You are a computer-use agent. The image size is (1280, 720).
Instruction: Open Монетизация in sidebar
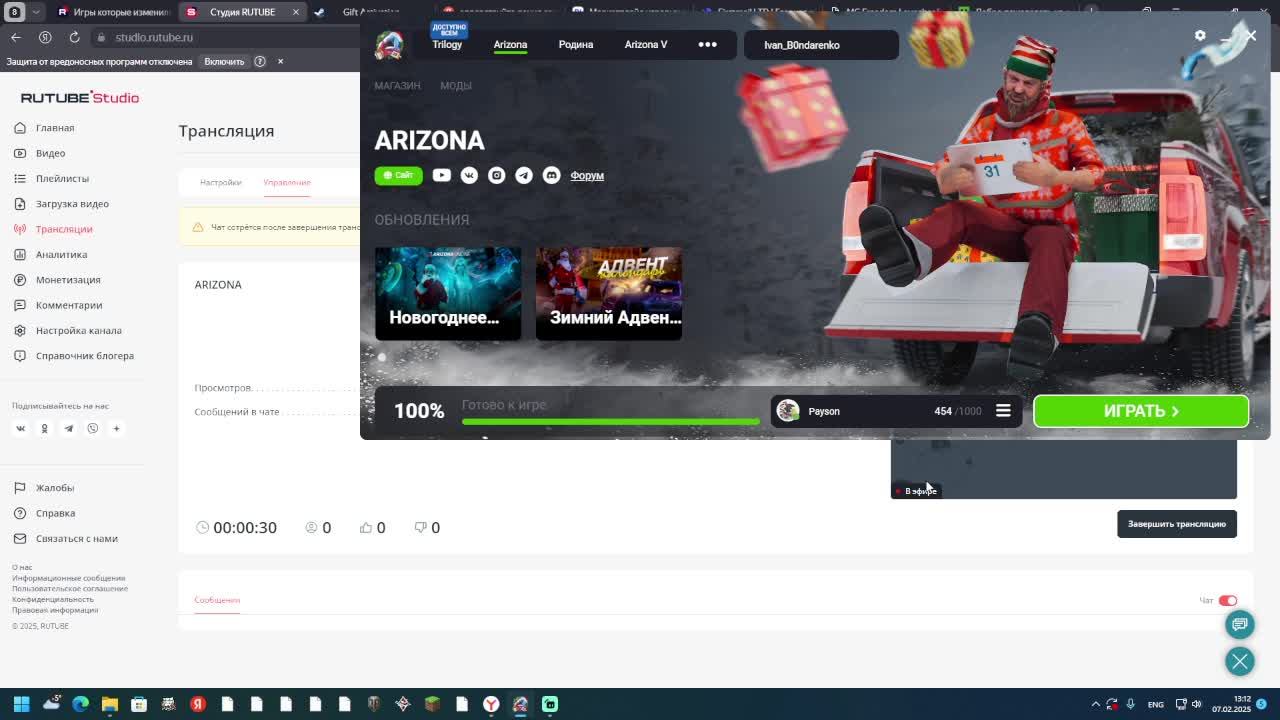68,280
